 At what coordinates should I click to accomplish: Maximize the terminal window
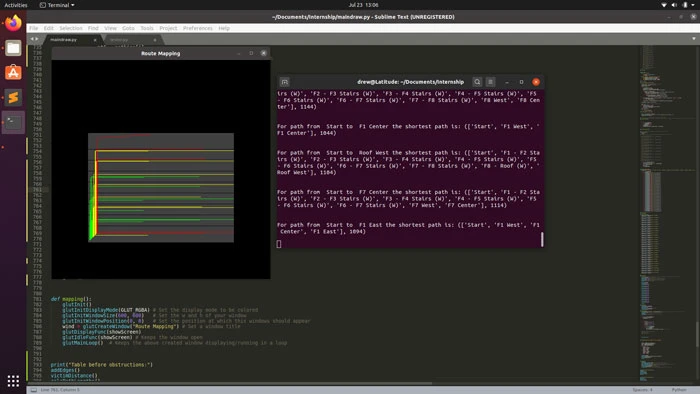pos(521,82)
